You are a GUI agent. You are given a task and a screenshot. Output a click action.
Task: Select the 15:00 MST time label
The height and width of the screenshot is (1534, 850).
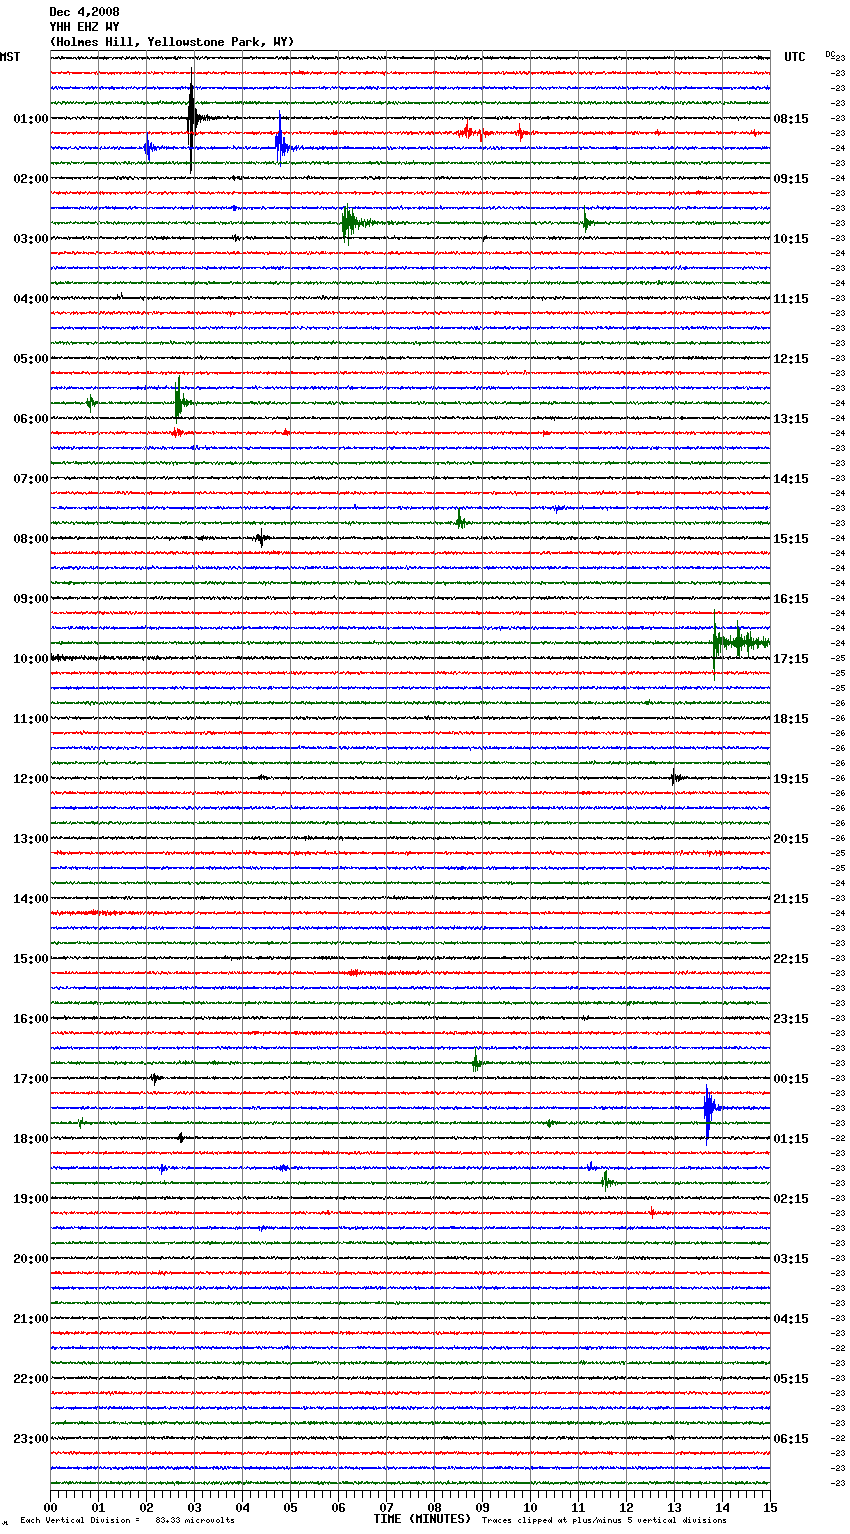[31, 959]
